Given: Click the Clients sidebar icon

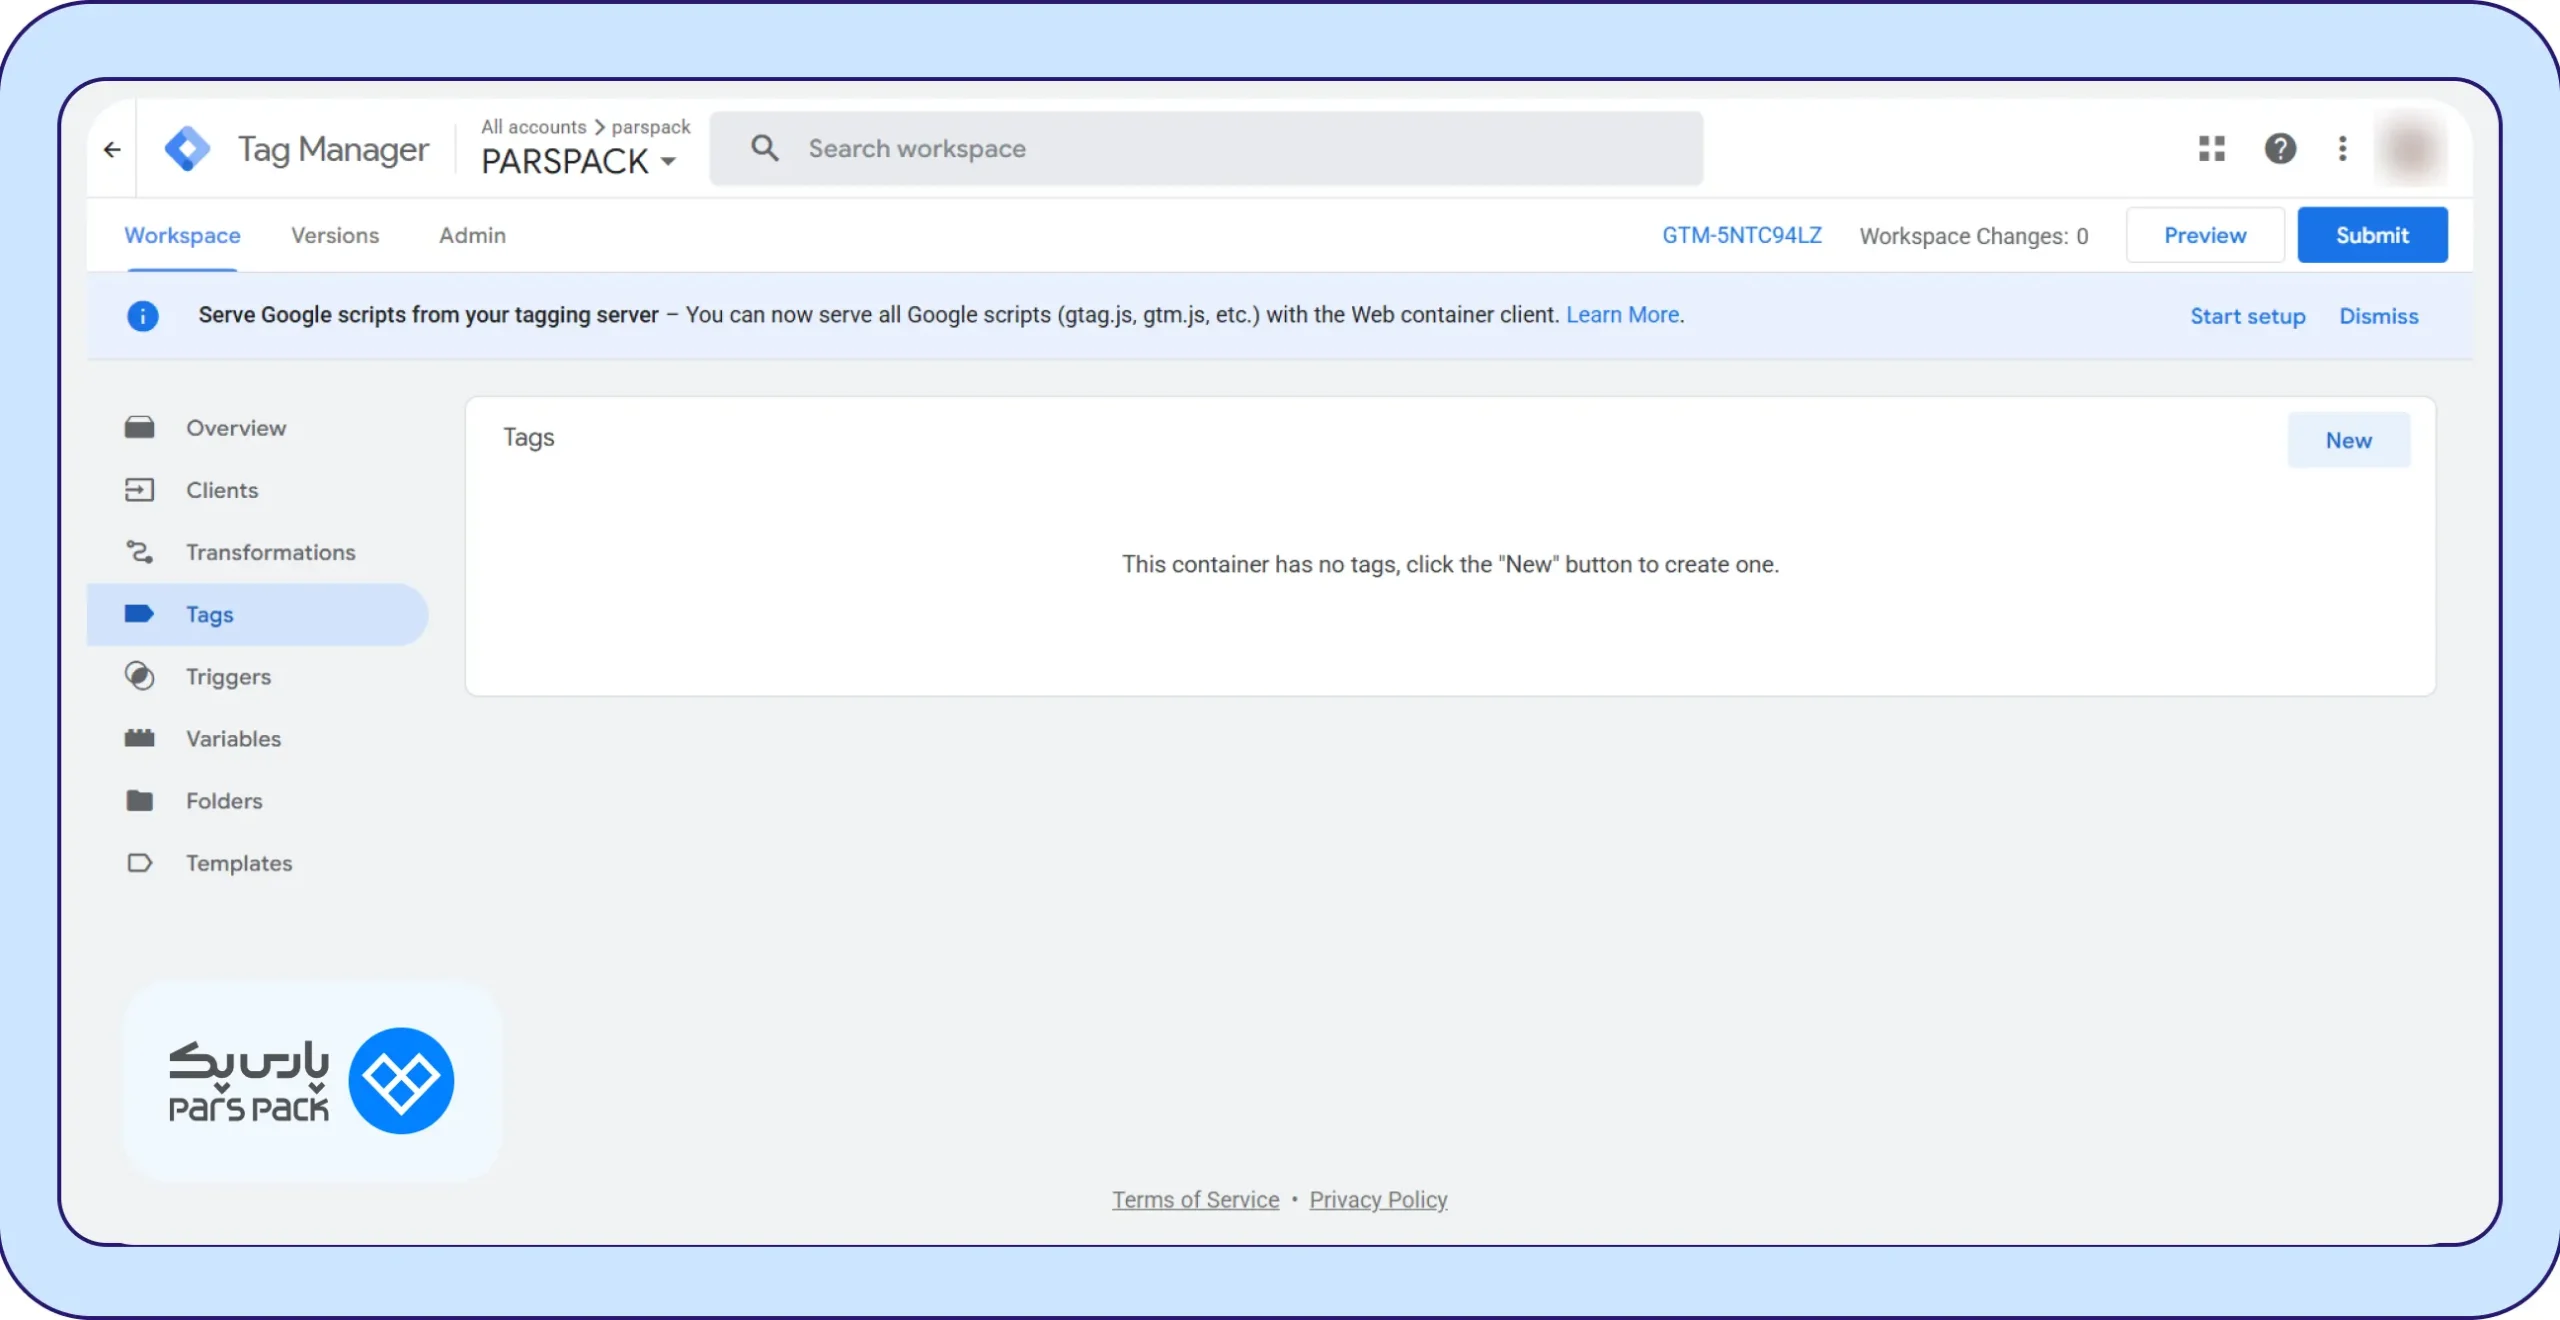Looking at the screenshot, I should pos(139,490).
